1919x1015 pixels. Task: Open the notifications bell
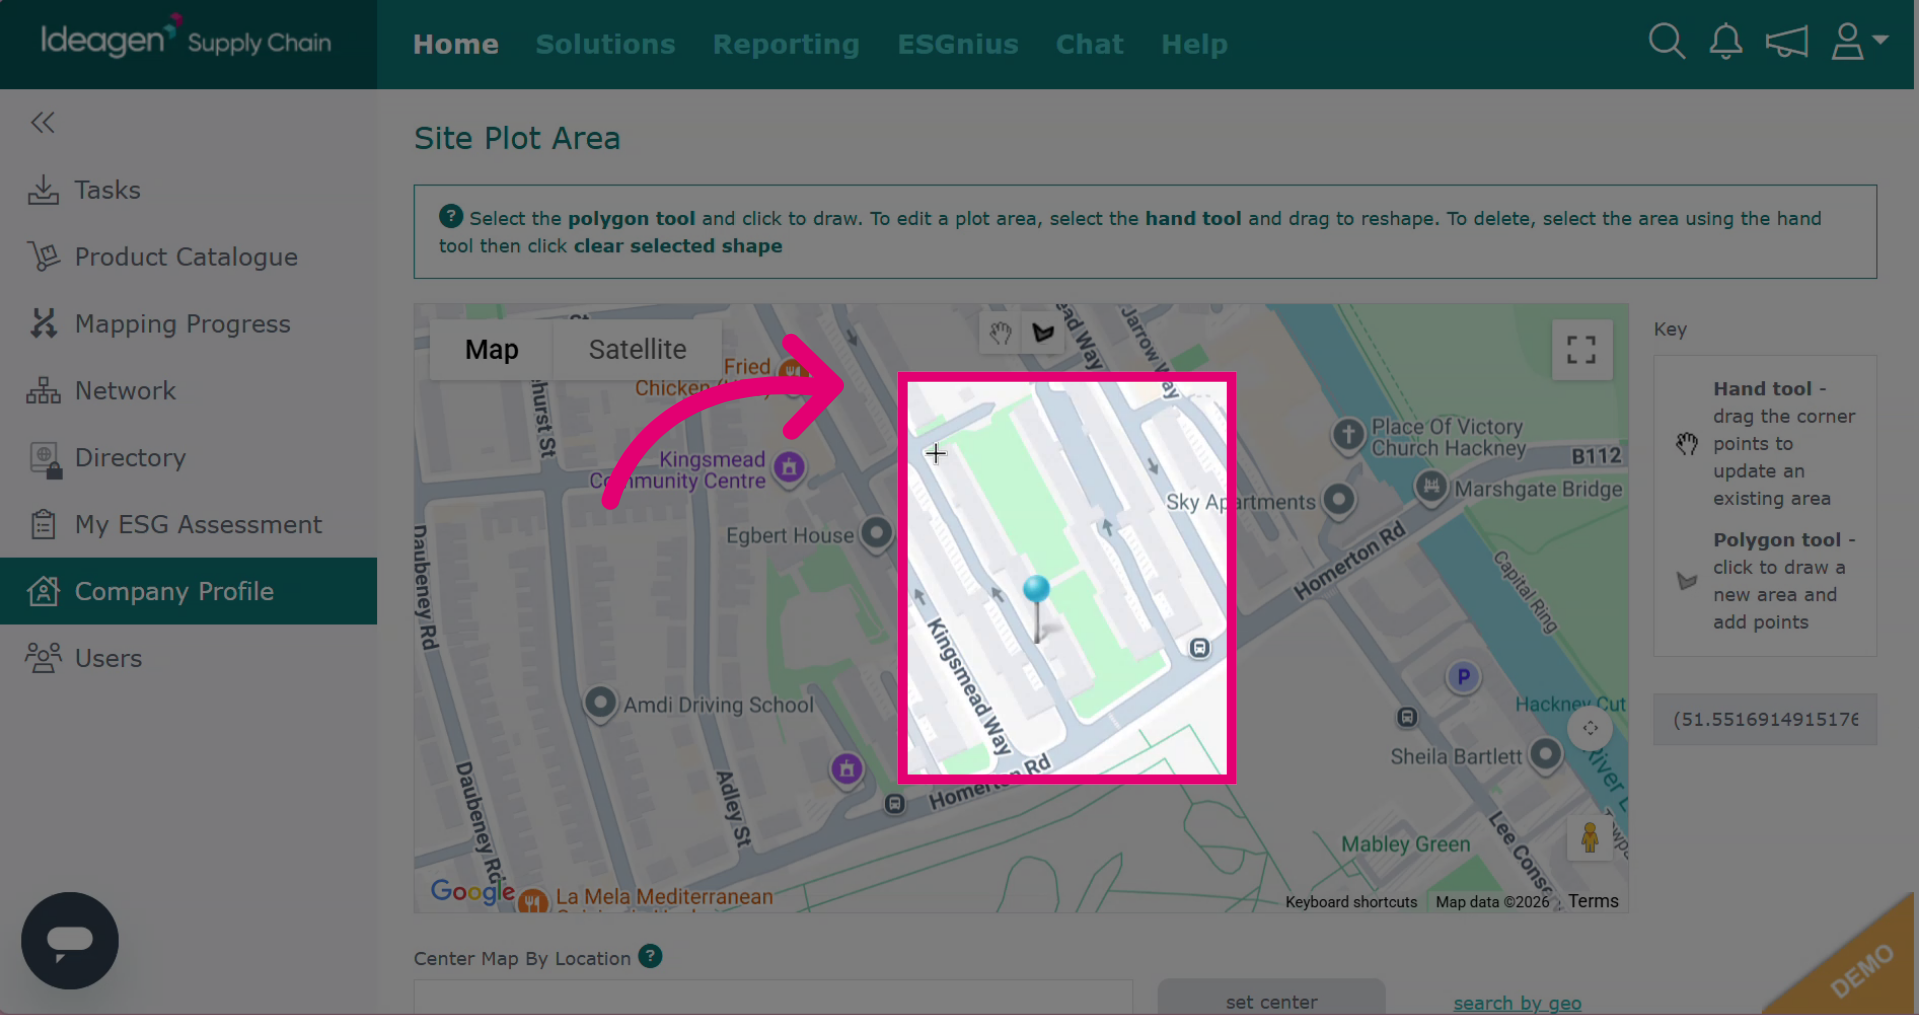[x=1725, y=42]
